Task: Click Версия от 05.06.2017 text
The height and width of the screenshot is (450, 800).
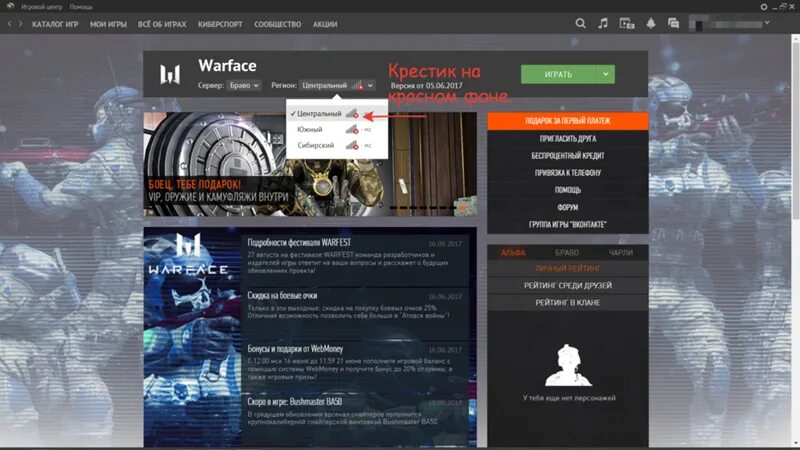Action: click(427, 86)
